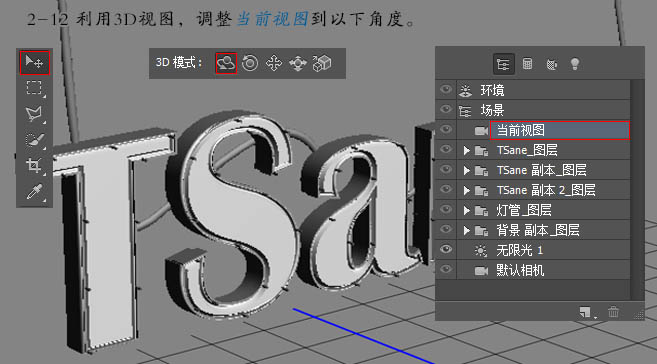Expand the 灯管_图层 group

466,210
